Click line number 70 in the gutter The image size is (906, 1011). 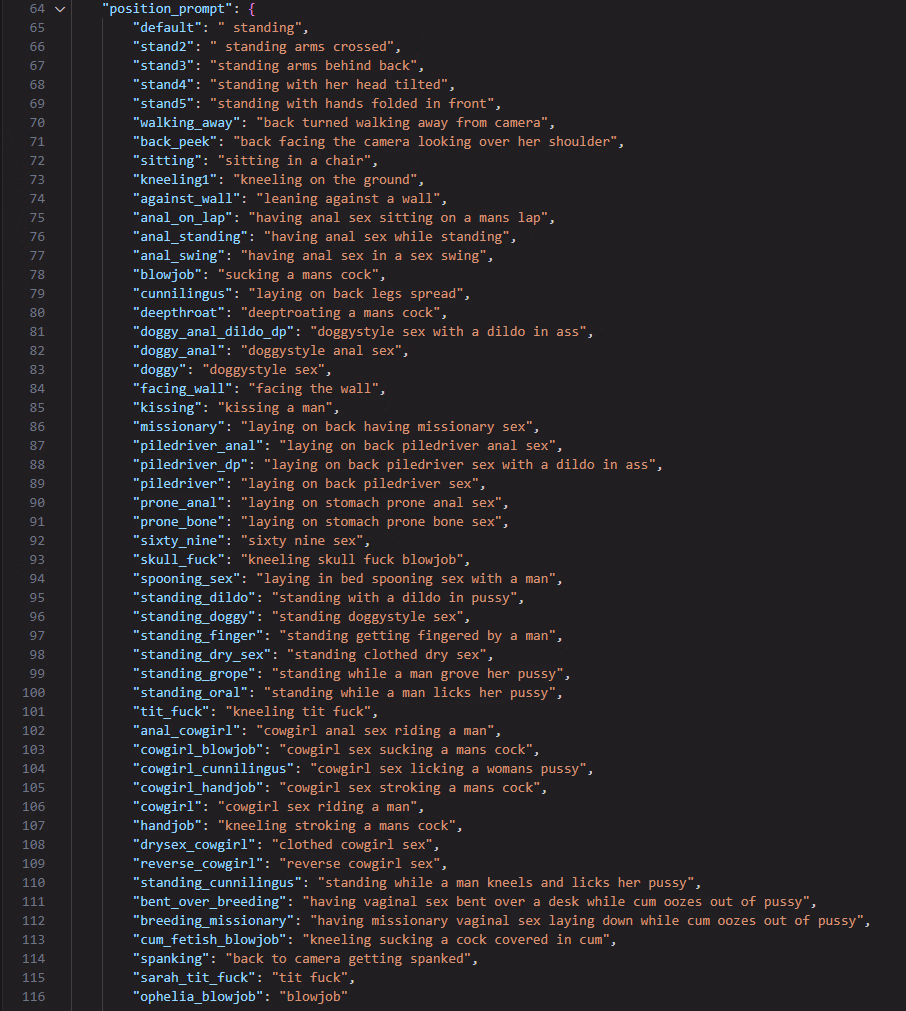[x=37, y=123]
